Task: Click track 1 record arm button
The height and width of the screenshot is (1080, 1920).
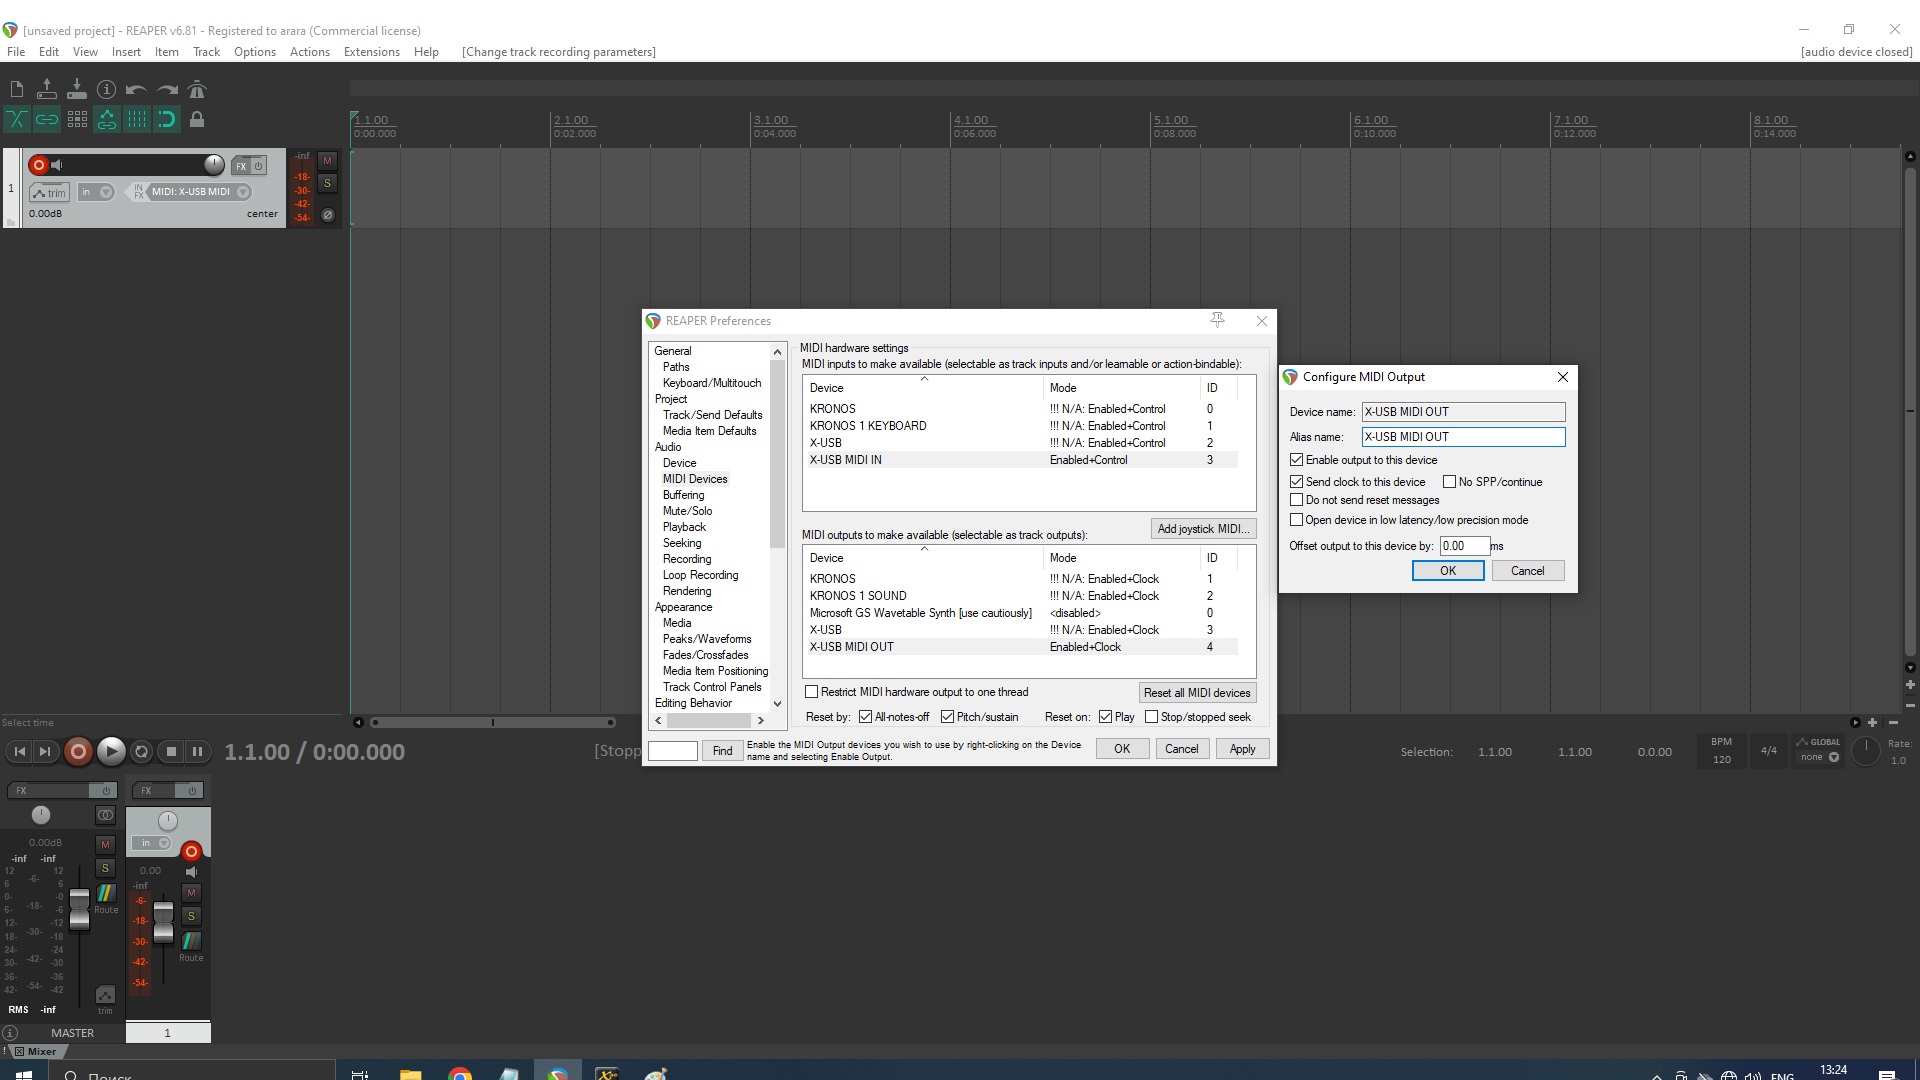Action: point(38,165)
